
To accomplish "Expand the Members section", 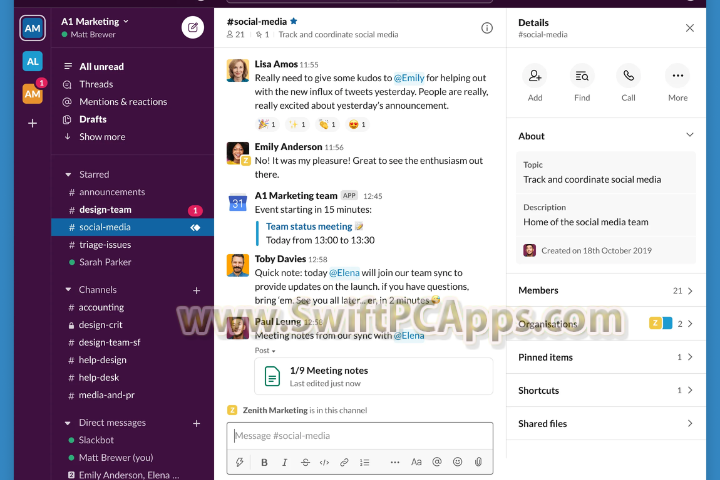I will coord(606,290).
